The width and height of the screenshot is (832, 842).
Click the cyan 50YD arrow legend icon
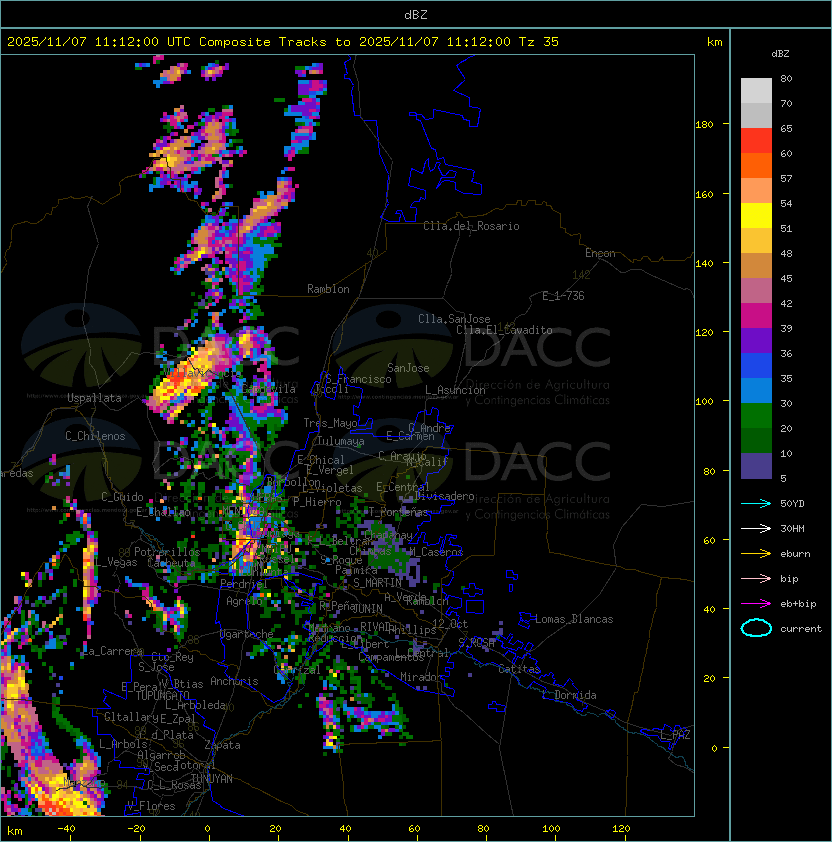pos(756,503)
